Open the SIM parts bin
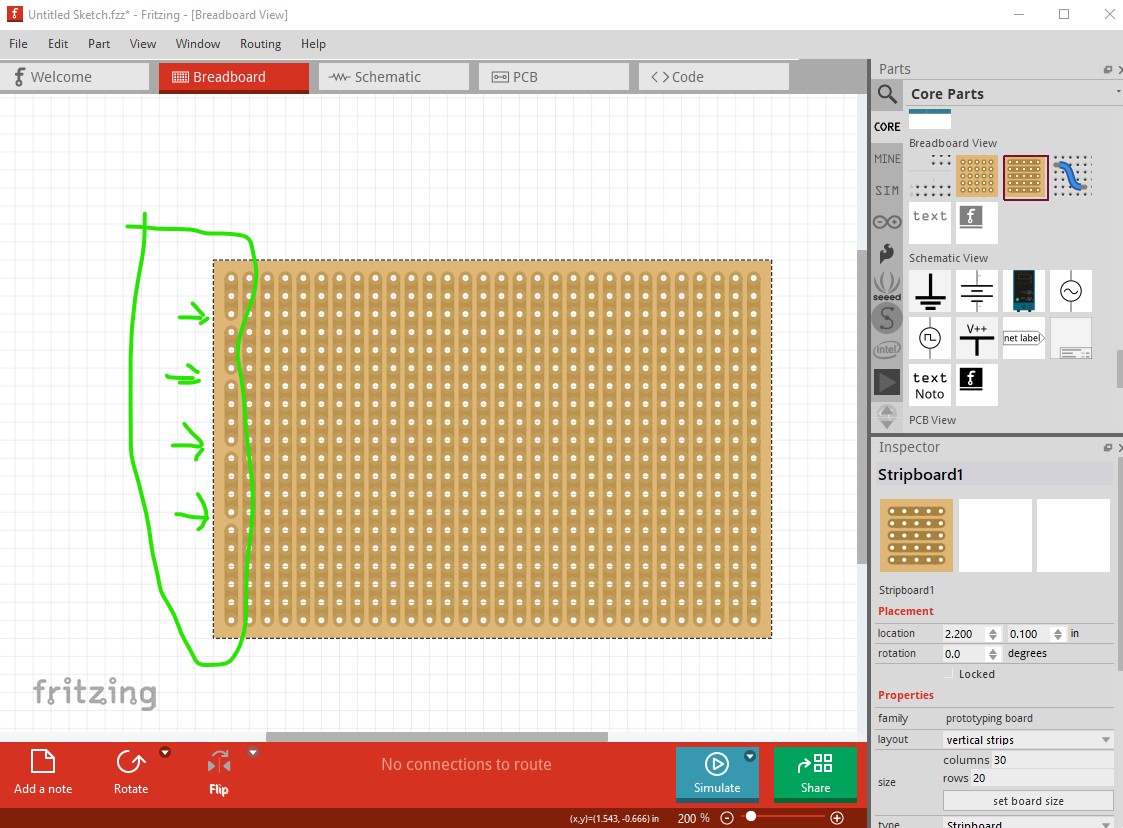The image size is (1123, 828). click(x=887, y=191)
